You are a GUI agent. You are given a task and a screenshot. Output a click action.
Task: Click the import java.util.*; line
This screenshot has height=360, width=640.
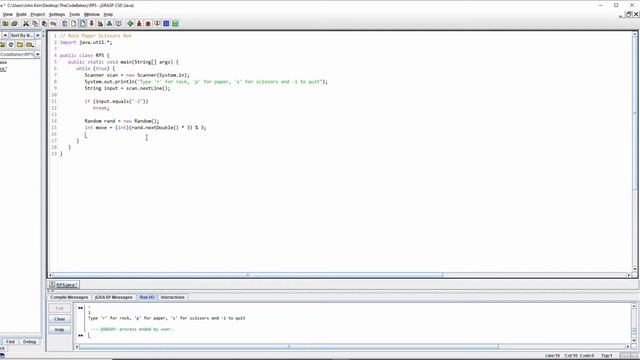click(x=86, y=42)
